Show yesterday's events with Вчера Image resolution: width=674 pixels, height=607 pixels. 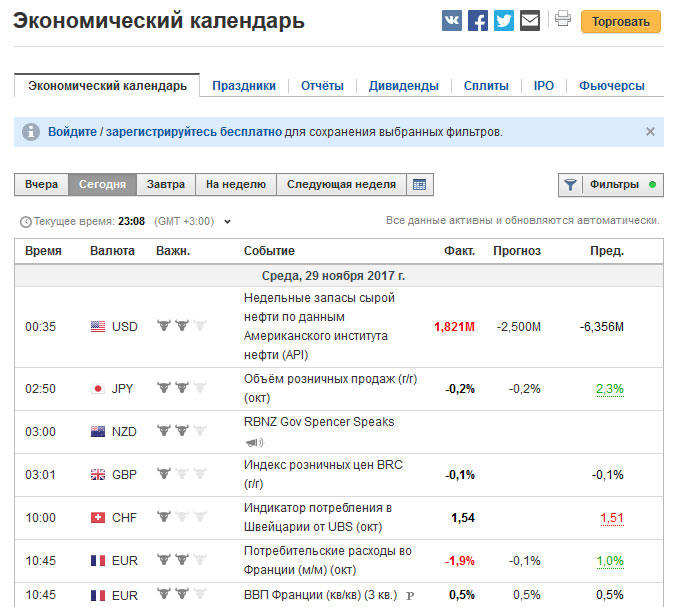(41, 184)
